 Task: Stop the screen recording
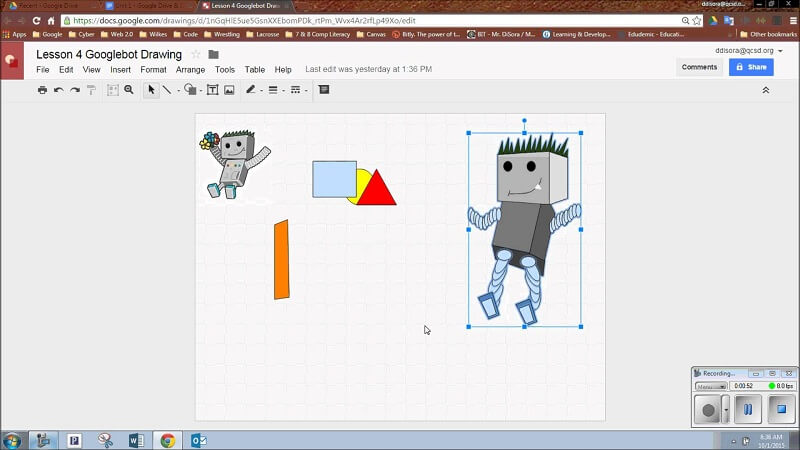pyautogui.click(x=781, y=409)
